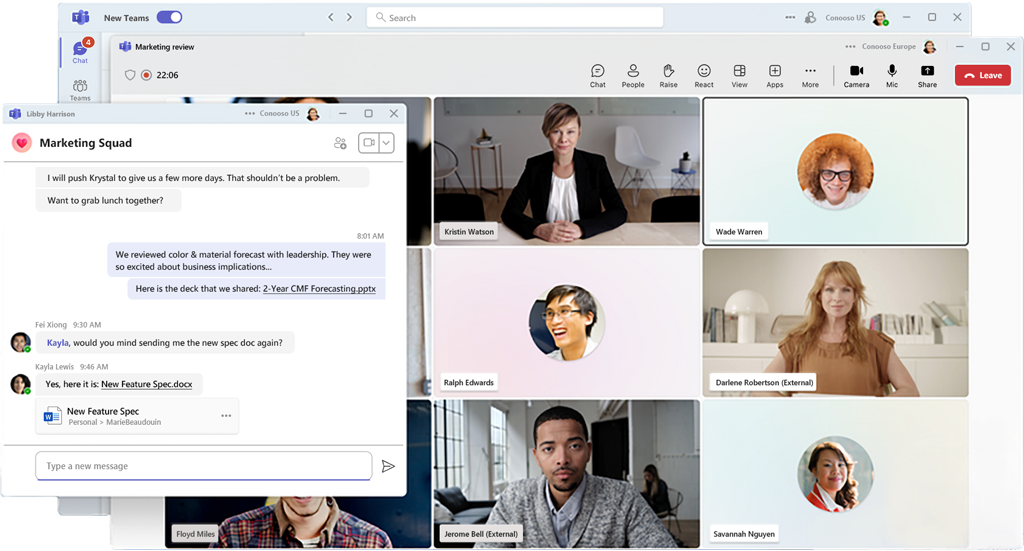This screenshot has width=1024, height=551.
Task: Expand video call dropdown arrow in chat
Action: (x=386, y=143)
